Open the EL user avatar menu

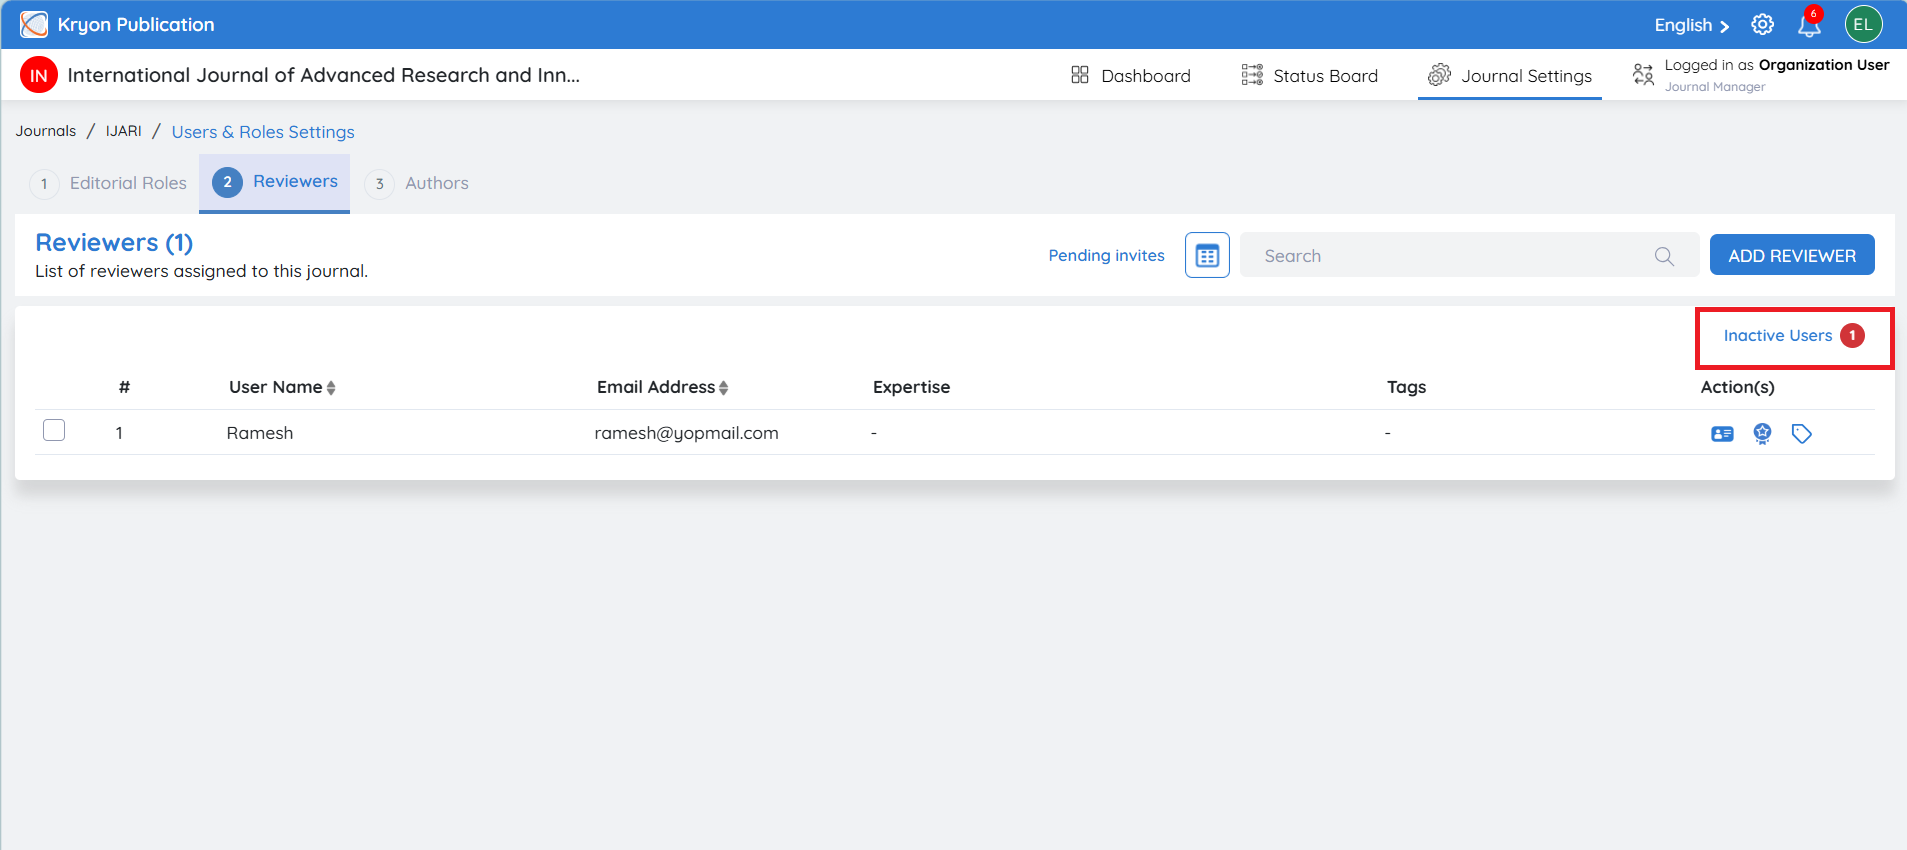(1863, 24)
